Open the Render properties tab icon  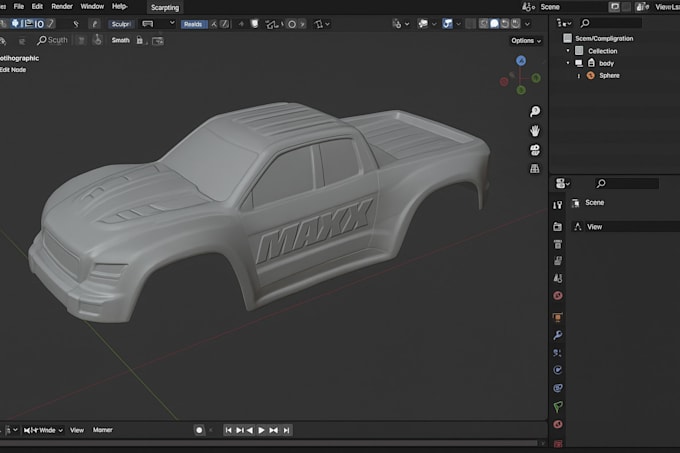(x=558, y=226)
